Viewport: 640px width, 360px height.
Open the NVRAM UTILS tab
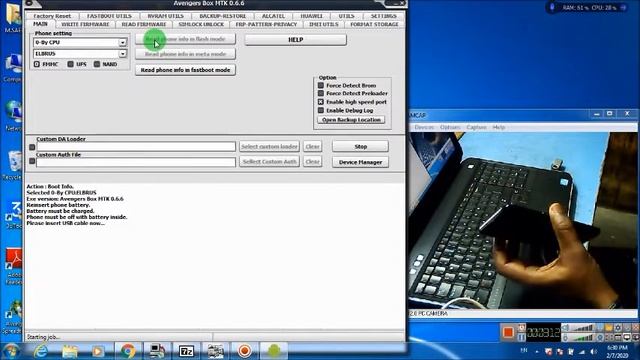click(x=165, y=16)
